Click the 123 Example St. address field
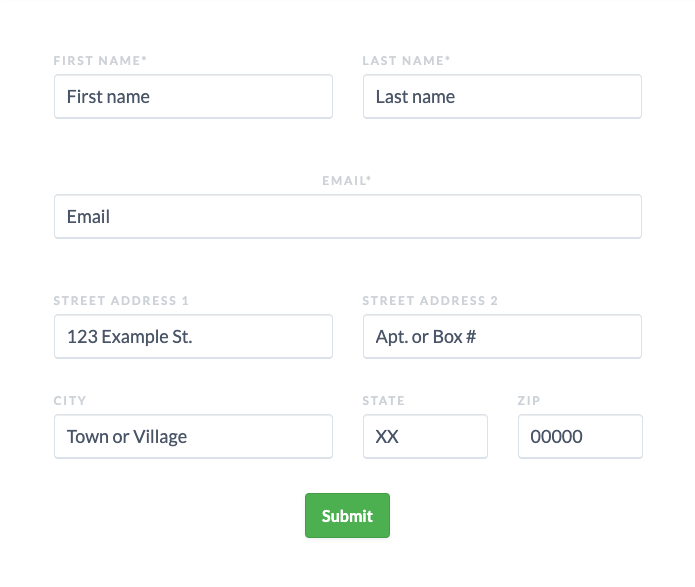 (193, 337)
